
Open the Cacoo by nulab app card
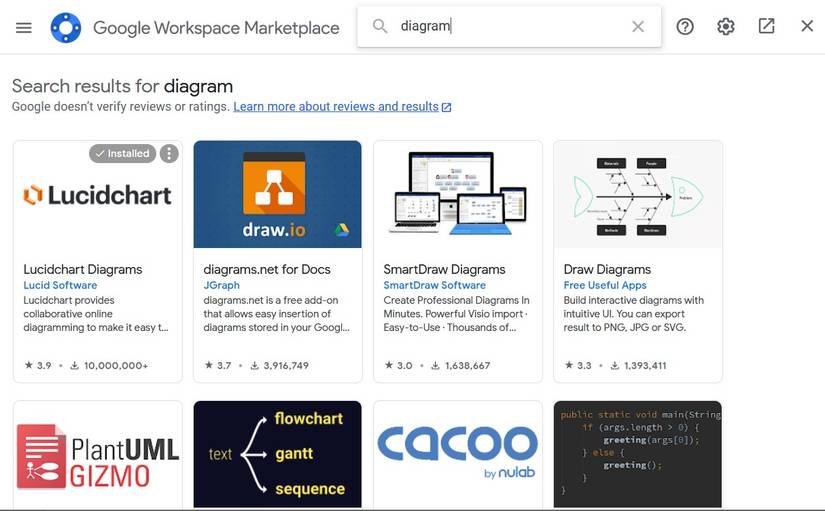[x=458, y=455]
